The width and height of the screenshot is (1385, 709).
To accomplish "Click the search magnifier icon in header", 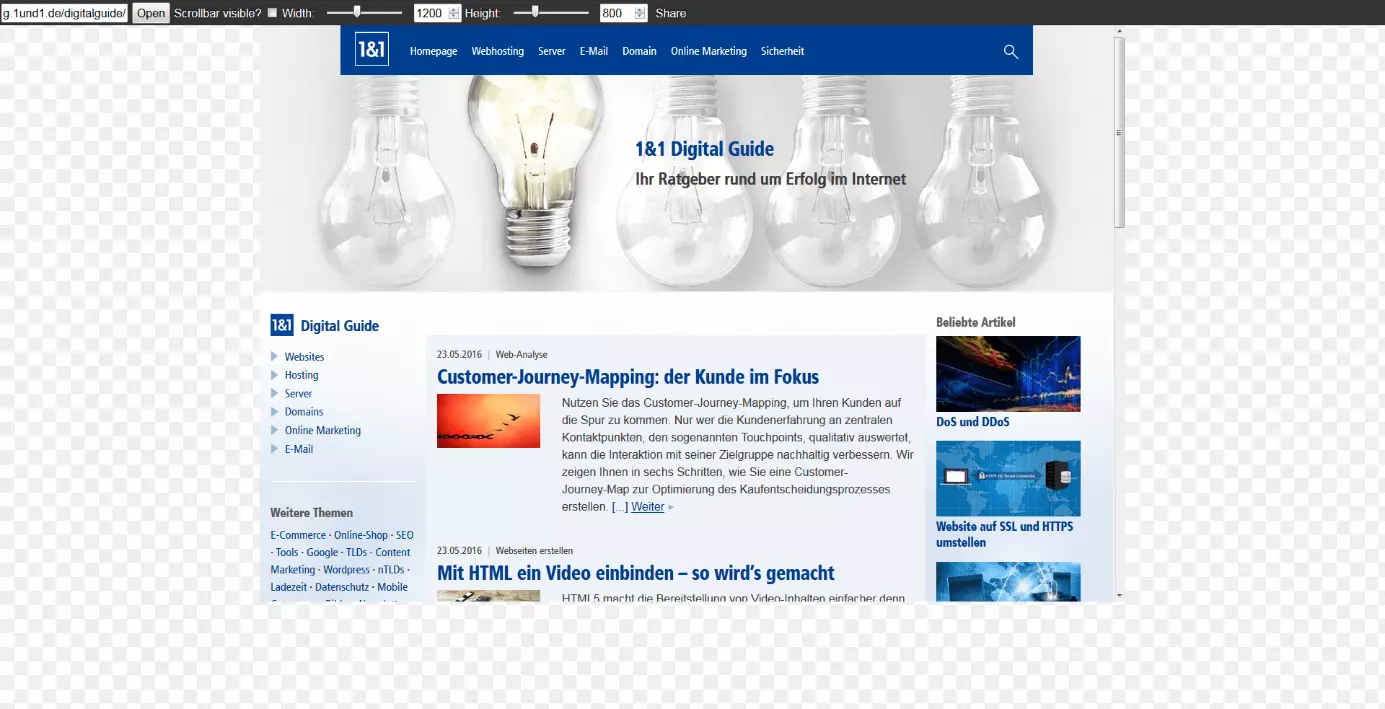I will [x=1010, y=52].
